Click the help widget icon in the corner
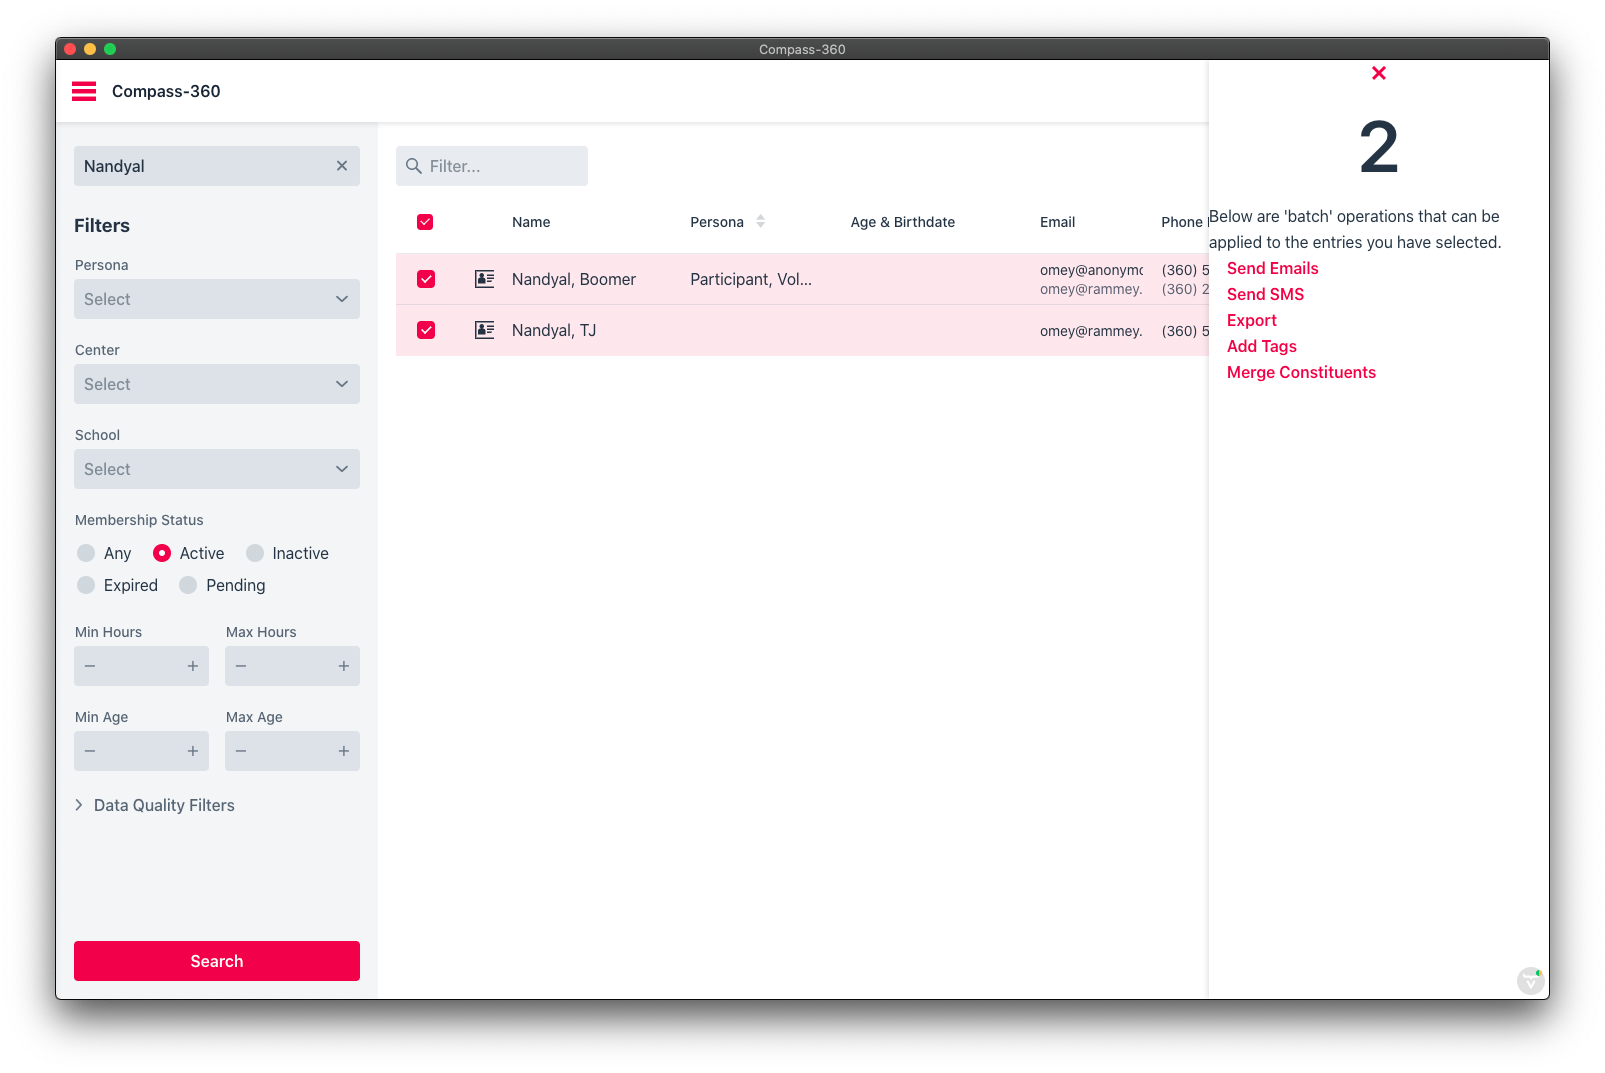Screen dimensions: 1605x1073 click(x=1530, y=980)
